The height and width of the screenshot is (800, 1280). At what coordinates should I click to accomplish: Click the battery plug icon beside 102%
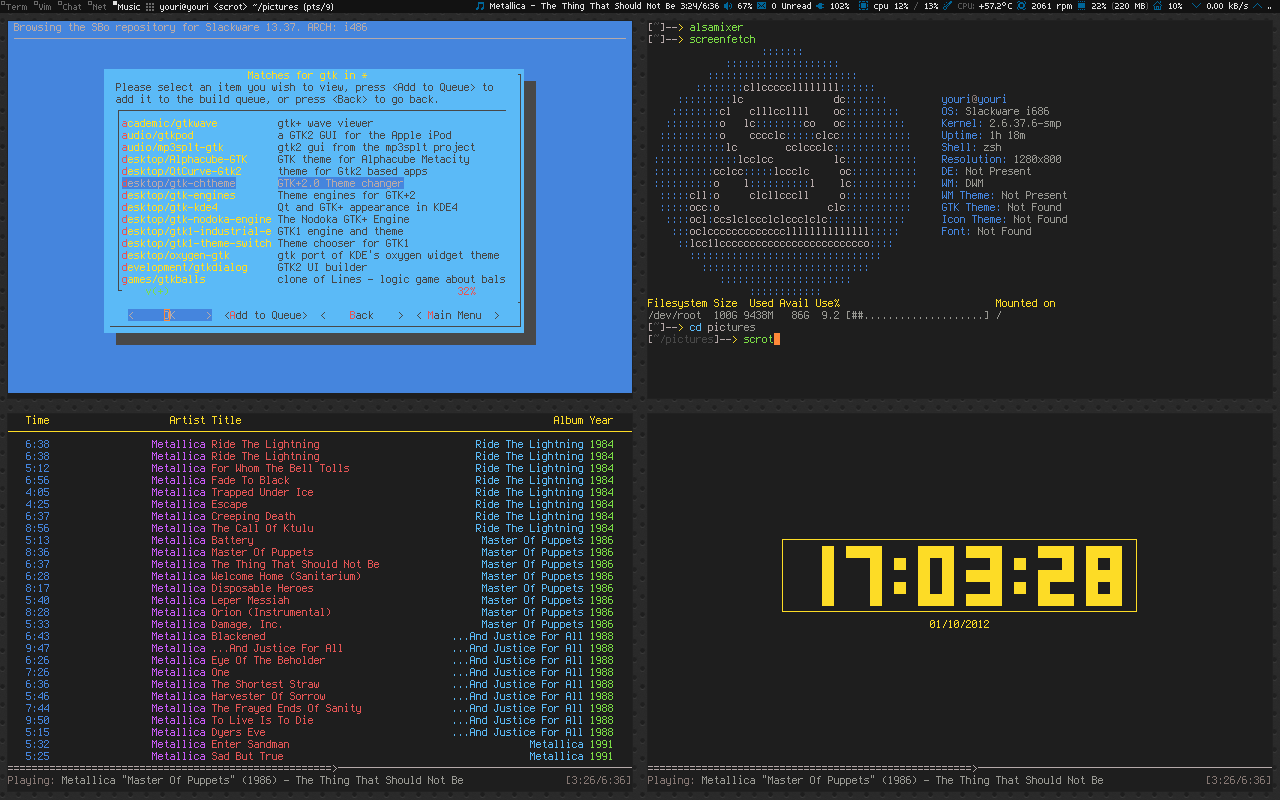(821, 6)
